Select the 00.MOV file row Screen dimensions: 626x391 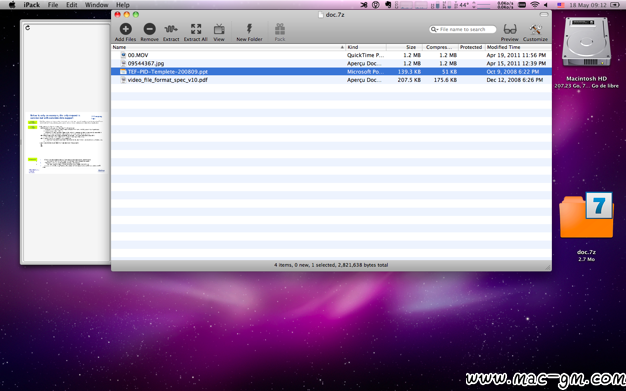(331, 55)
